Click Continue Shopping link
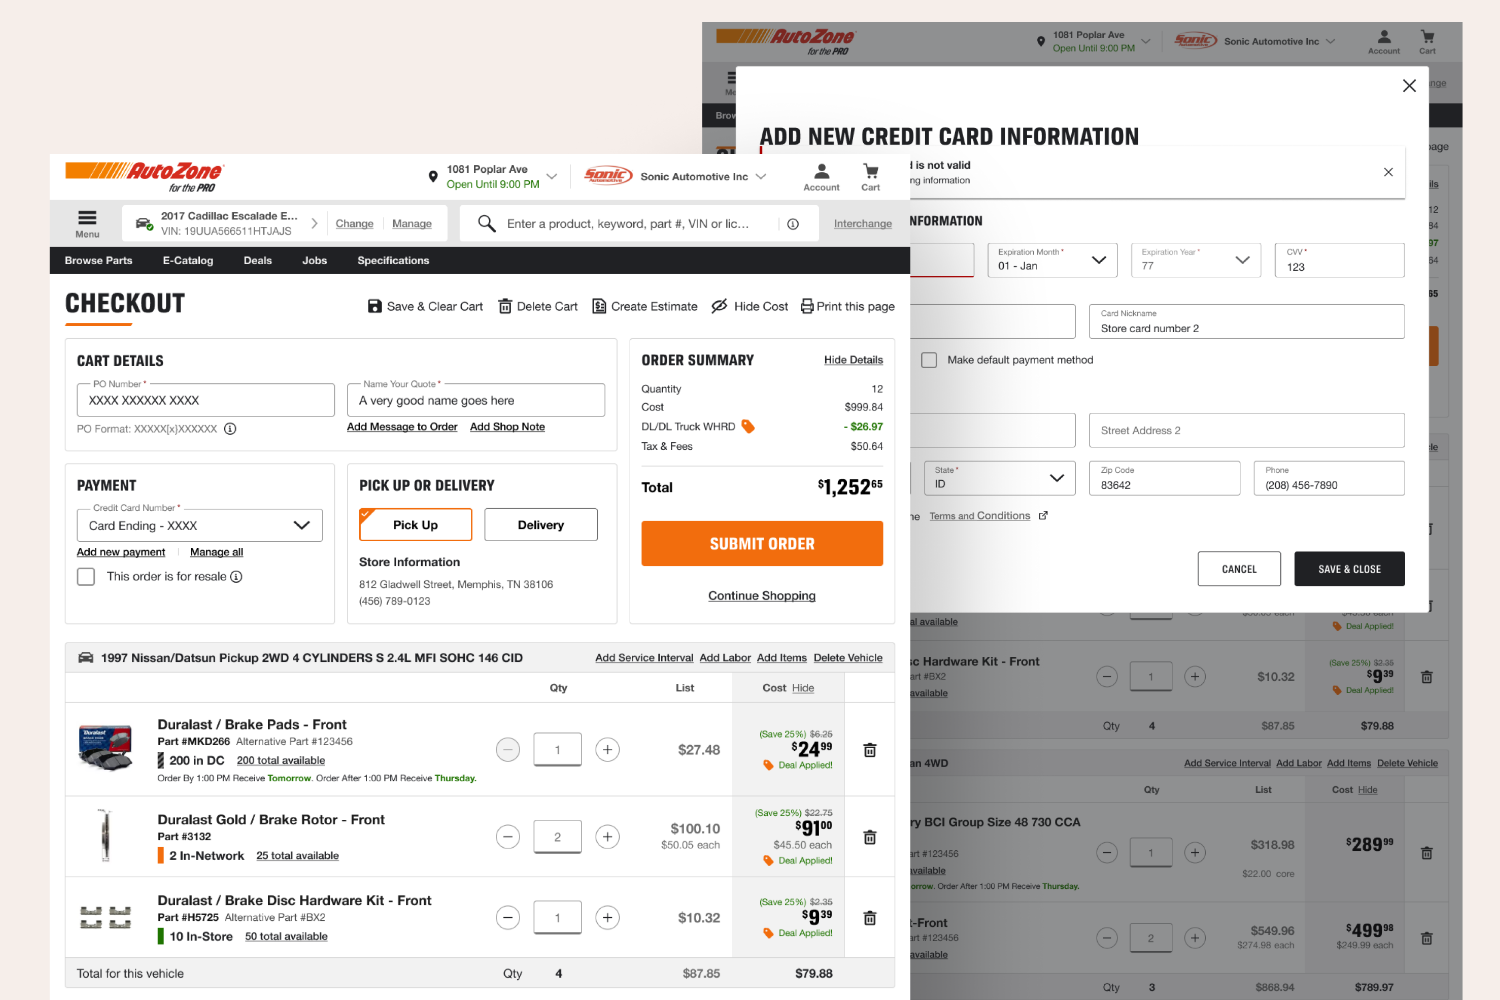 [x=762, y=596]
